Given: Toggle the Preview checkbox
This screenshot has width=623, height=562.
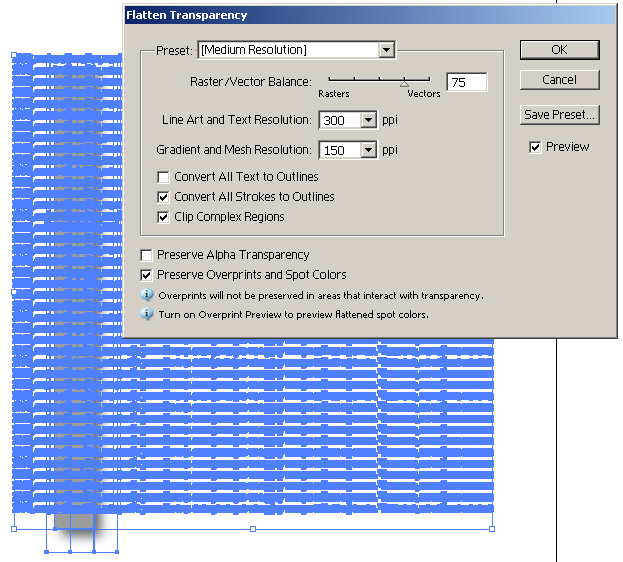Looking at the screenshot, I should coord(535,147).
